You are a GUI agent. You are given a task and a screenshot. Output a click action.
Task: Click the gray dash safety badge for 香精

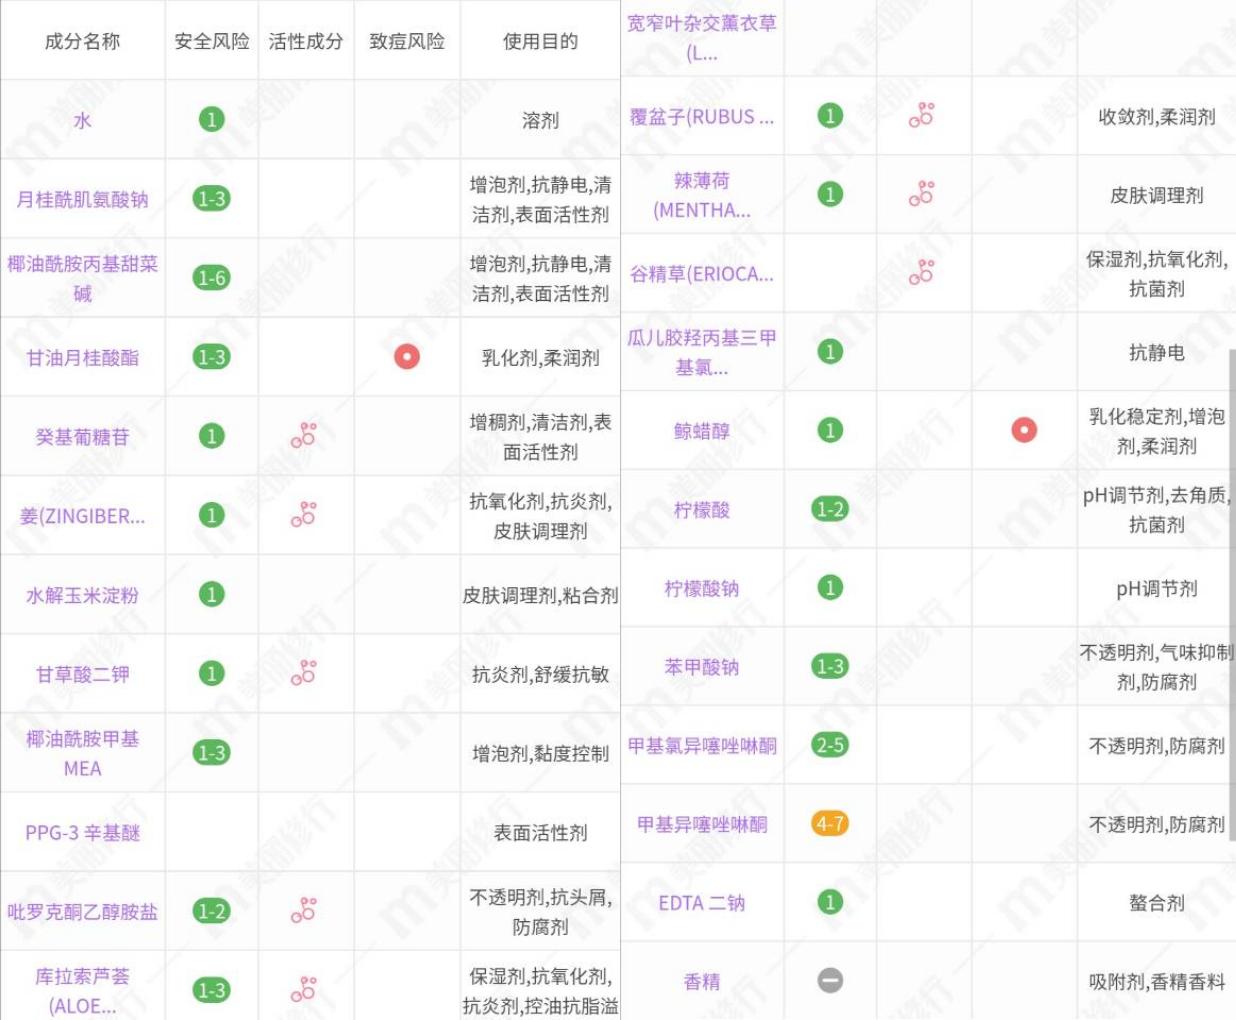(830, 982)
